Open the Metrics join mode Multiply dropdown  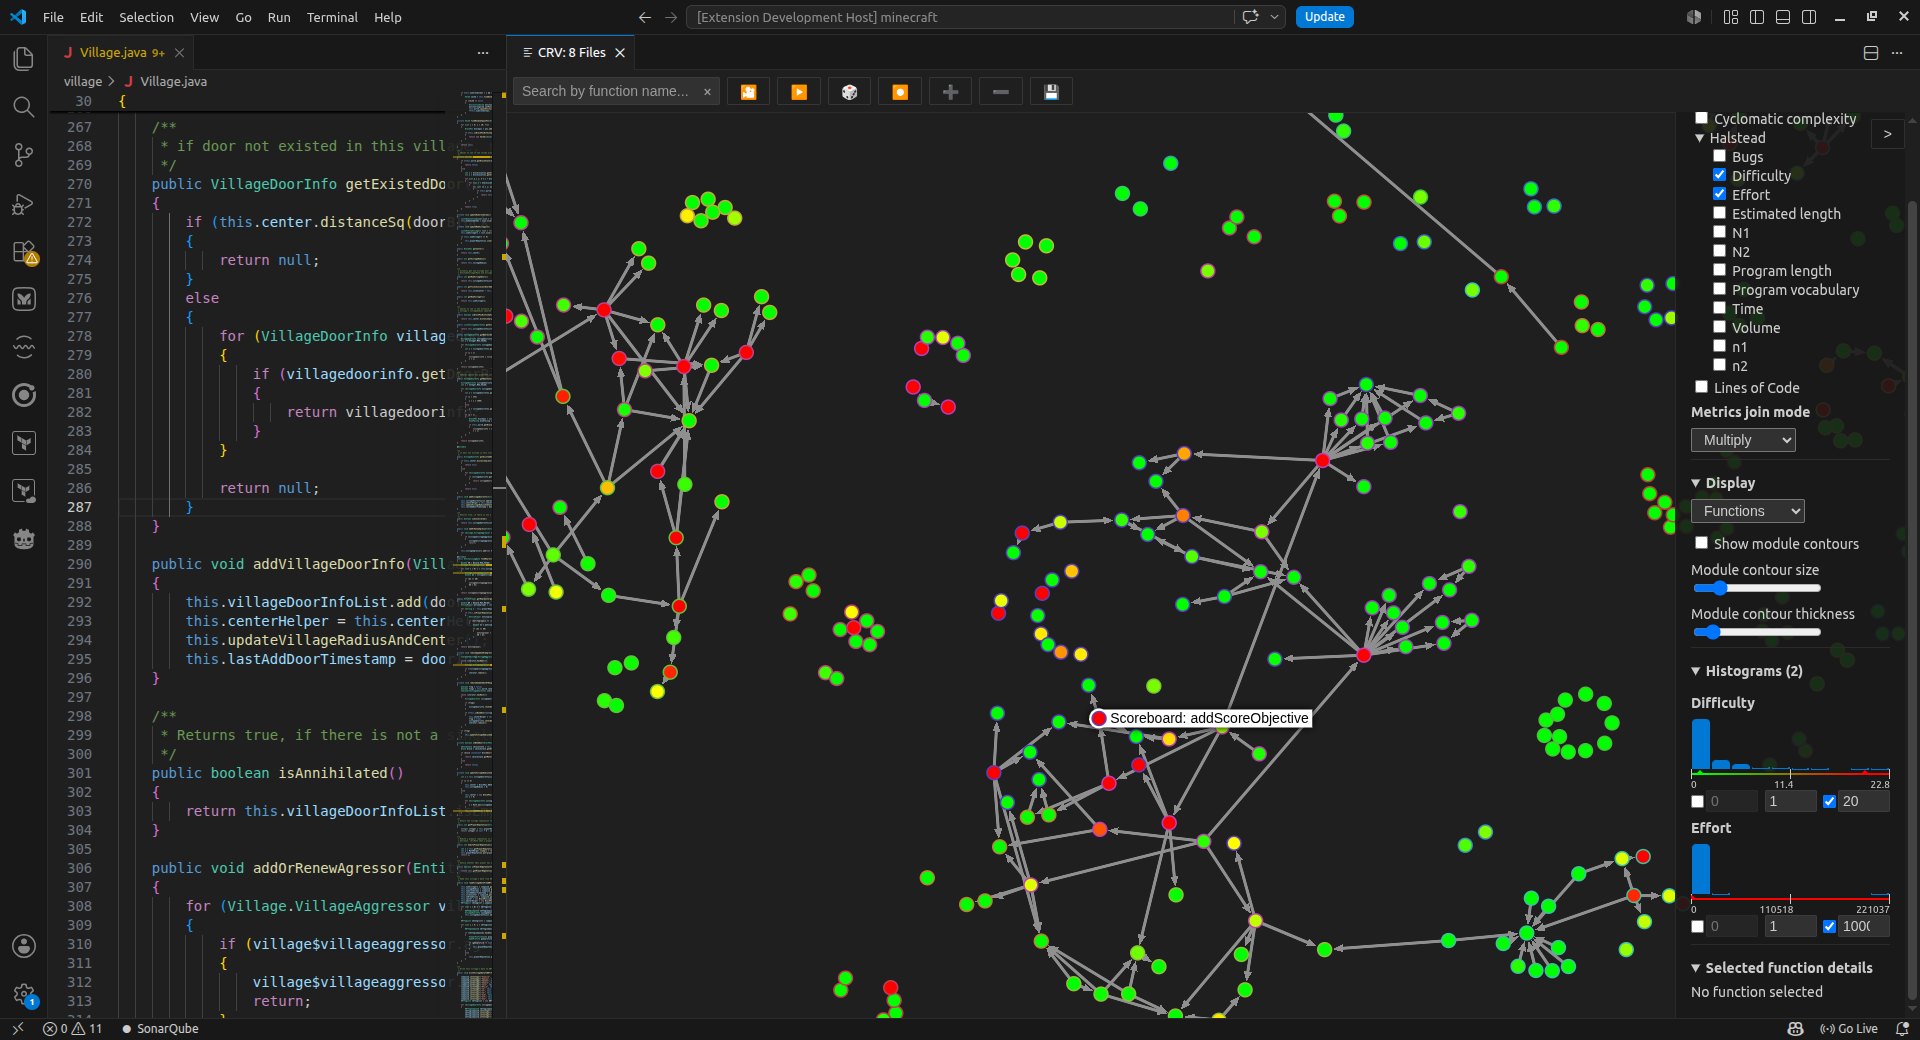click(1743, 440)
